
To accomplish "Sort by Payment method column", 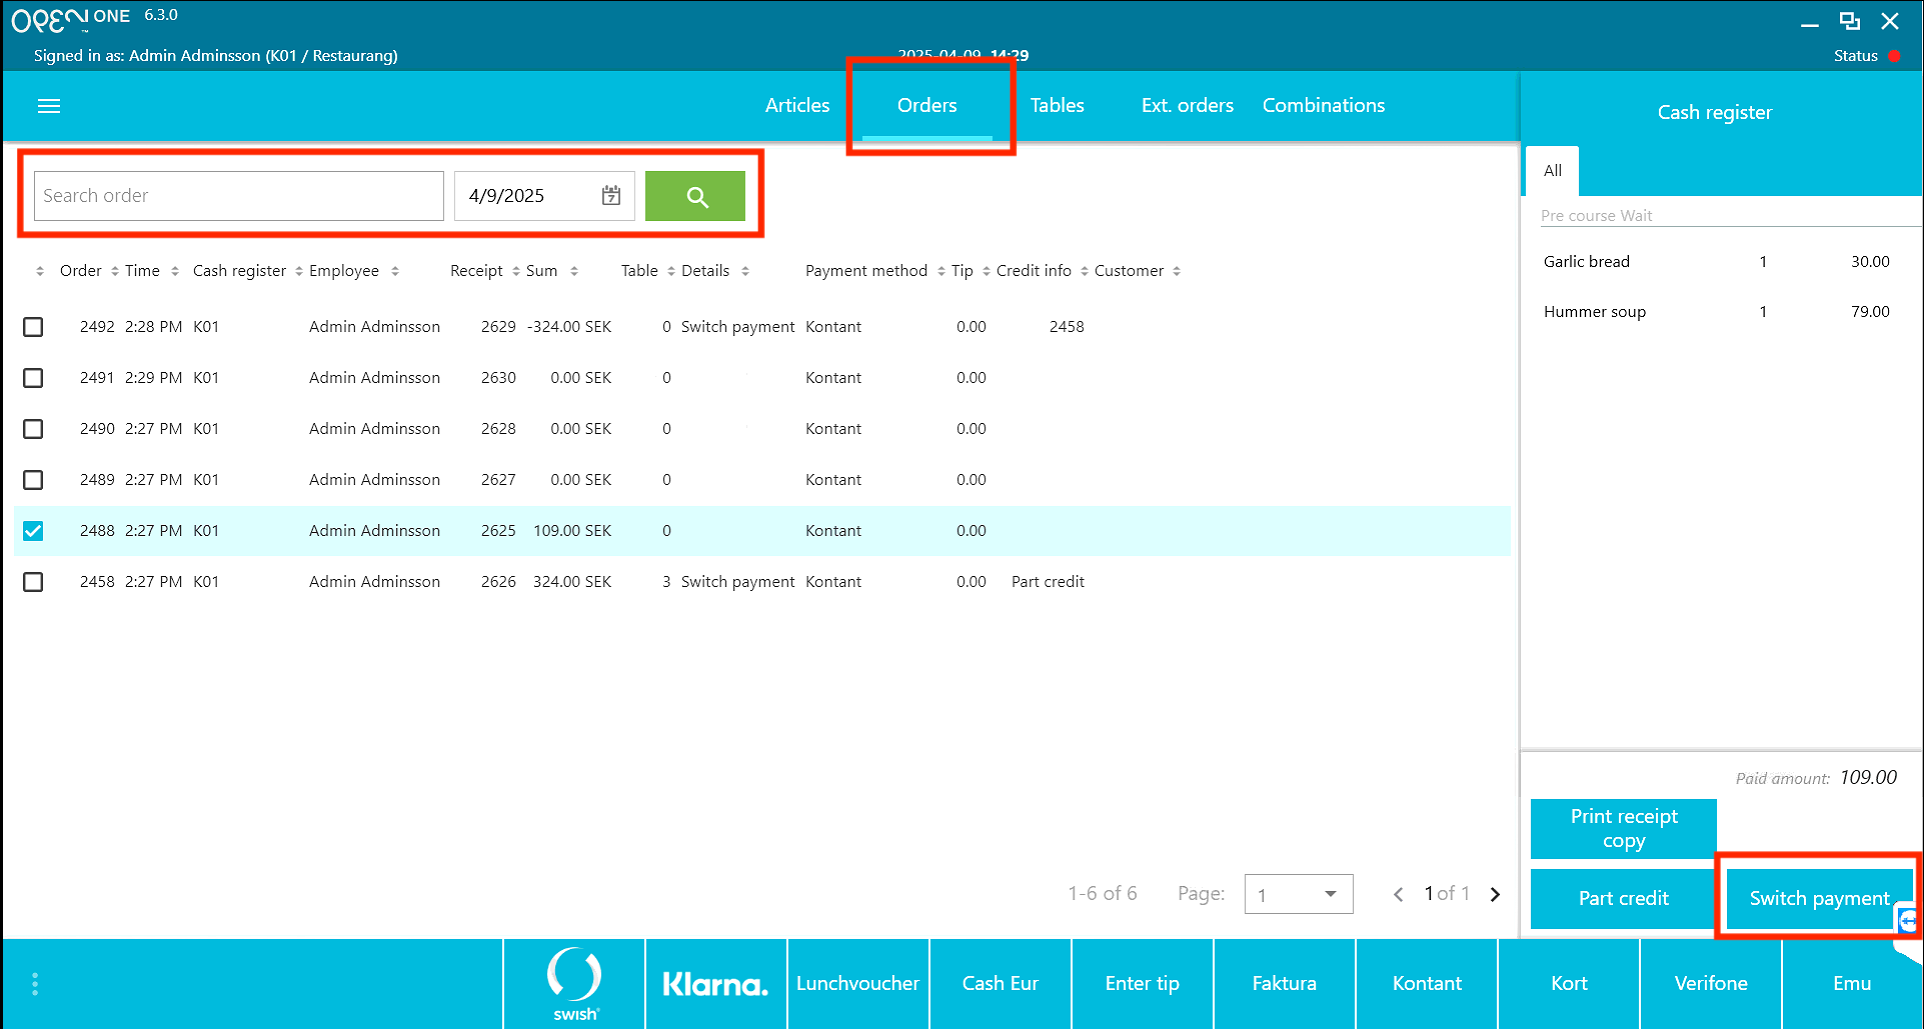I will click(866, 271).
